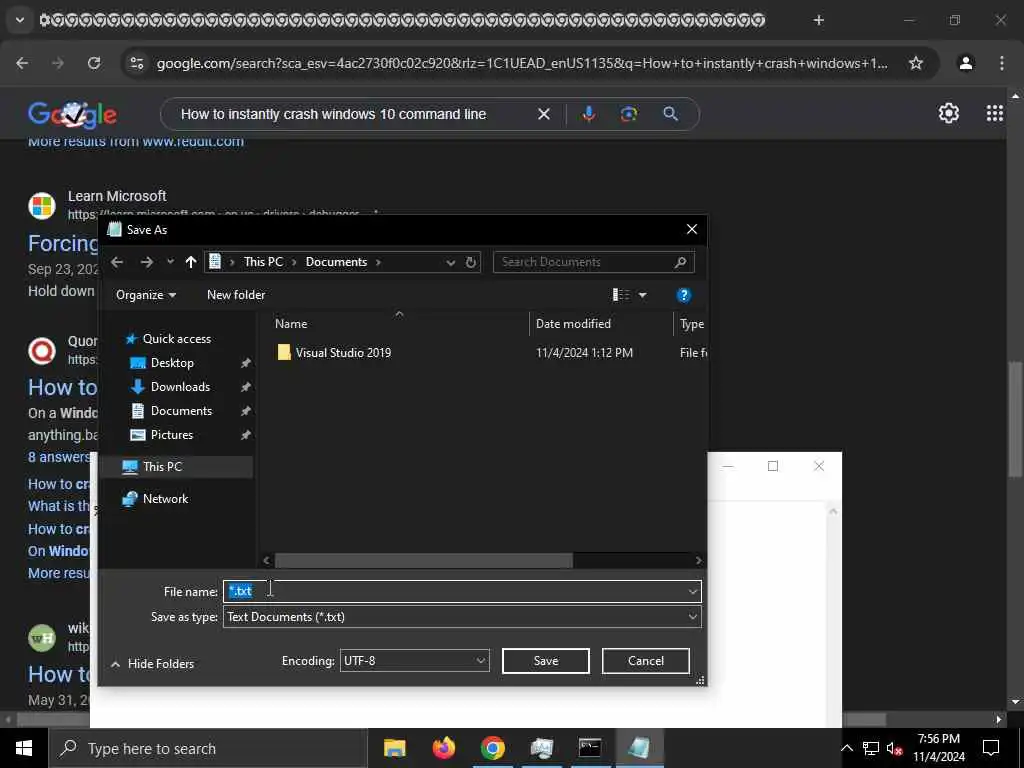Sort files by Date modified column
The height and width of the screenshot is (768, 1024).
tap(573, 324)
